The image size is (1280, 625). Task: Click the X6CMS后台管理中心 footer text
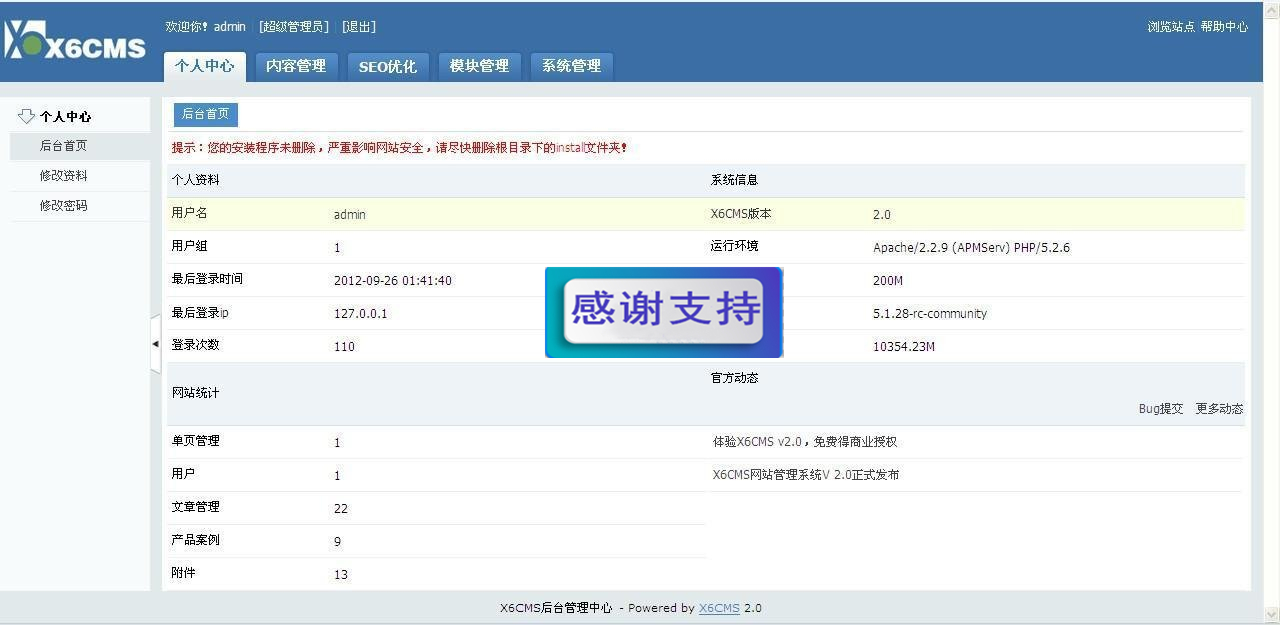[x=556, y=608]
